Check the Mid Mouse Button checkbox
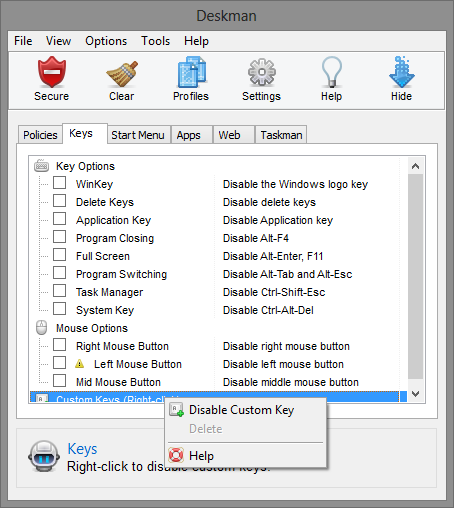Screen dimensions: 454x508 pos(59,381)
